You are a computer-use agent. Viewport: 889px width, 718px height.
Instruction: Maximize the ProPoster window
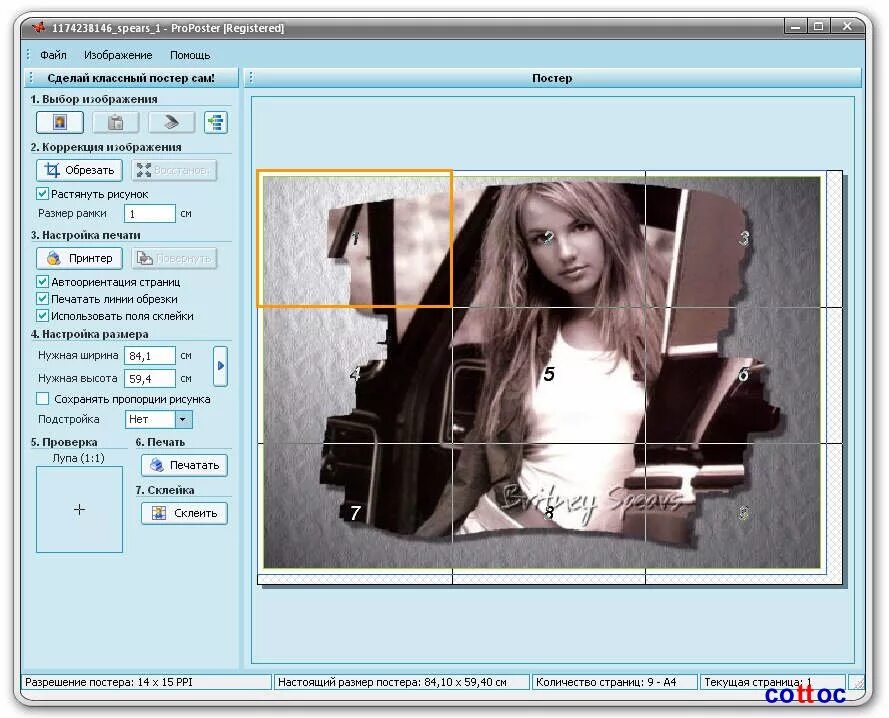point(819,26)
